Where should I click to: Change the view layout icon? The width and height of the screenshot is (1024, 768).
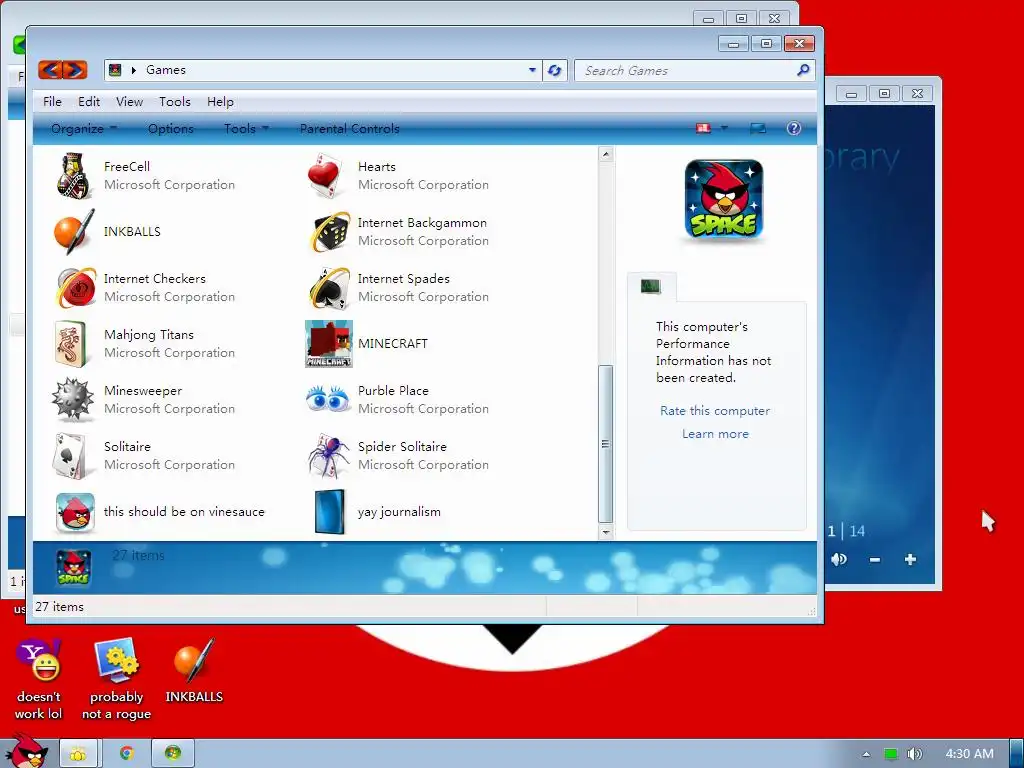(x=703, y=128)
